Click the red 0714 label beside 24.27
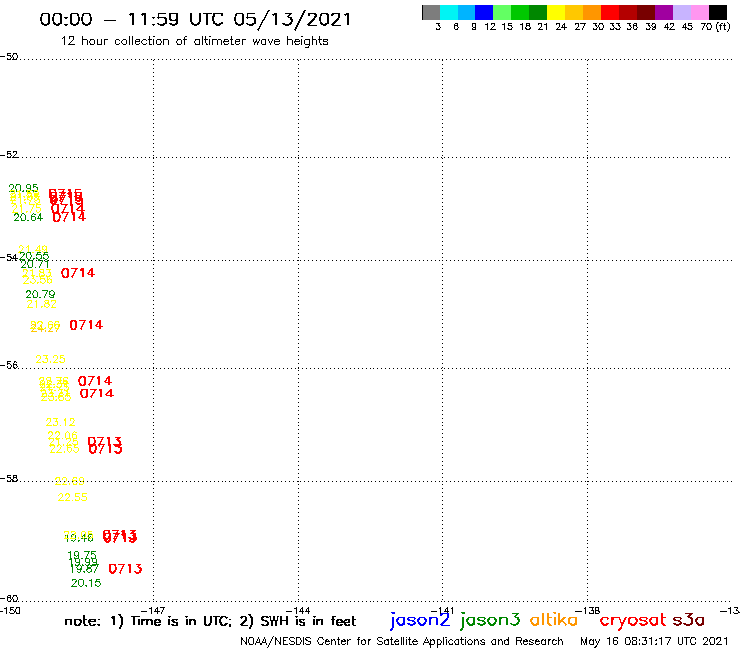 pos(86,325)
